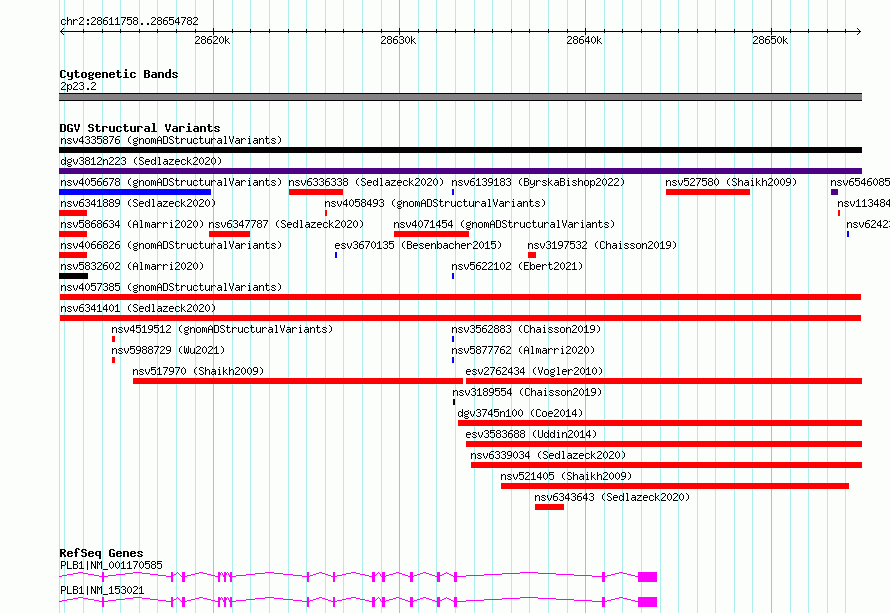This screenshot has width=890, height=613.
Task: Click esv3670135 (Besenbacher2015) label
Action: [x=418, y=245]
